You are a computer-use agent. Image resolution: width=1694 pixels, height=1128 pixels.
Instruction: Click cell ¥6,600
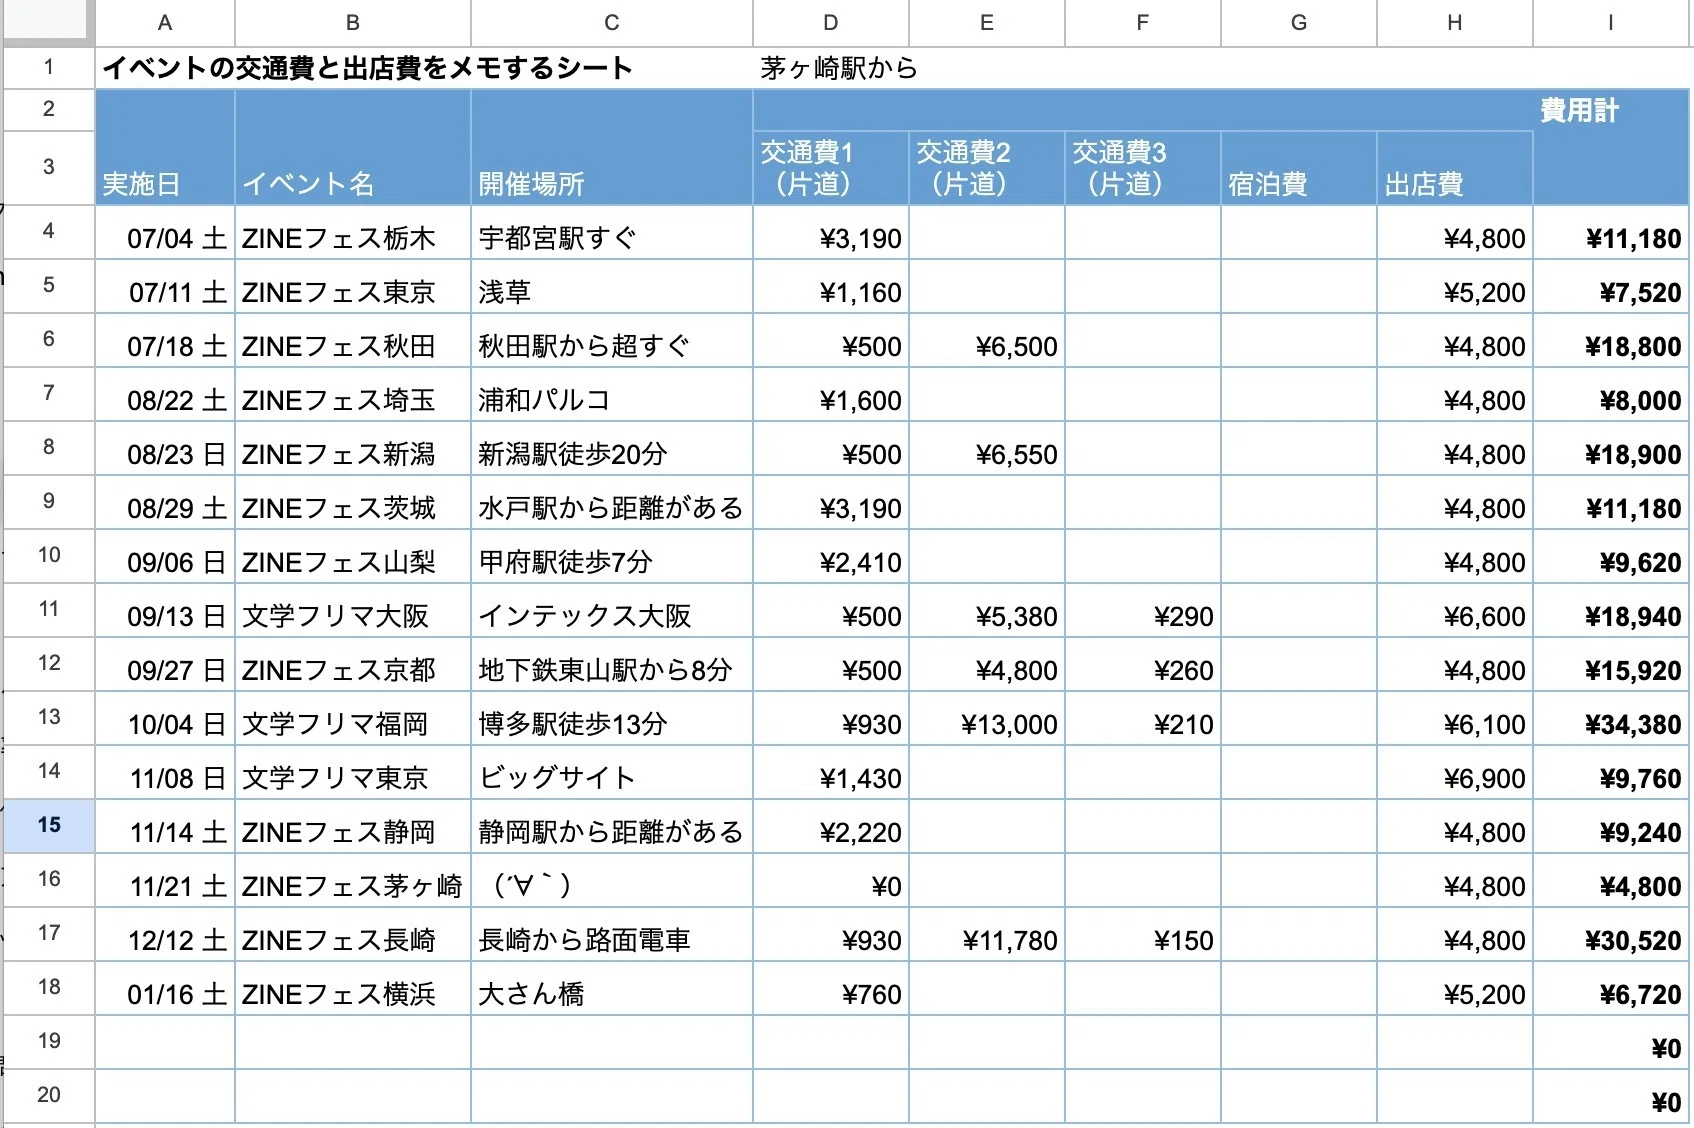[1455, 611]
